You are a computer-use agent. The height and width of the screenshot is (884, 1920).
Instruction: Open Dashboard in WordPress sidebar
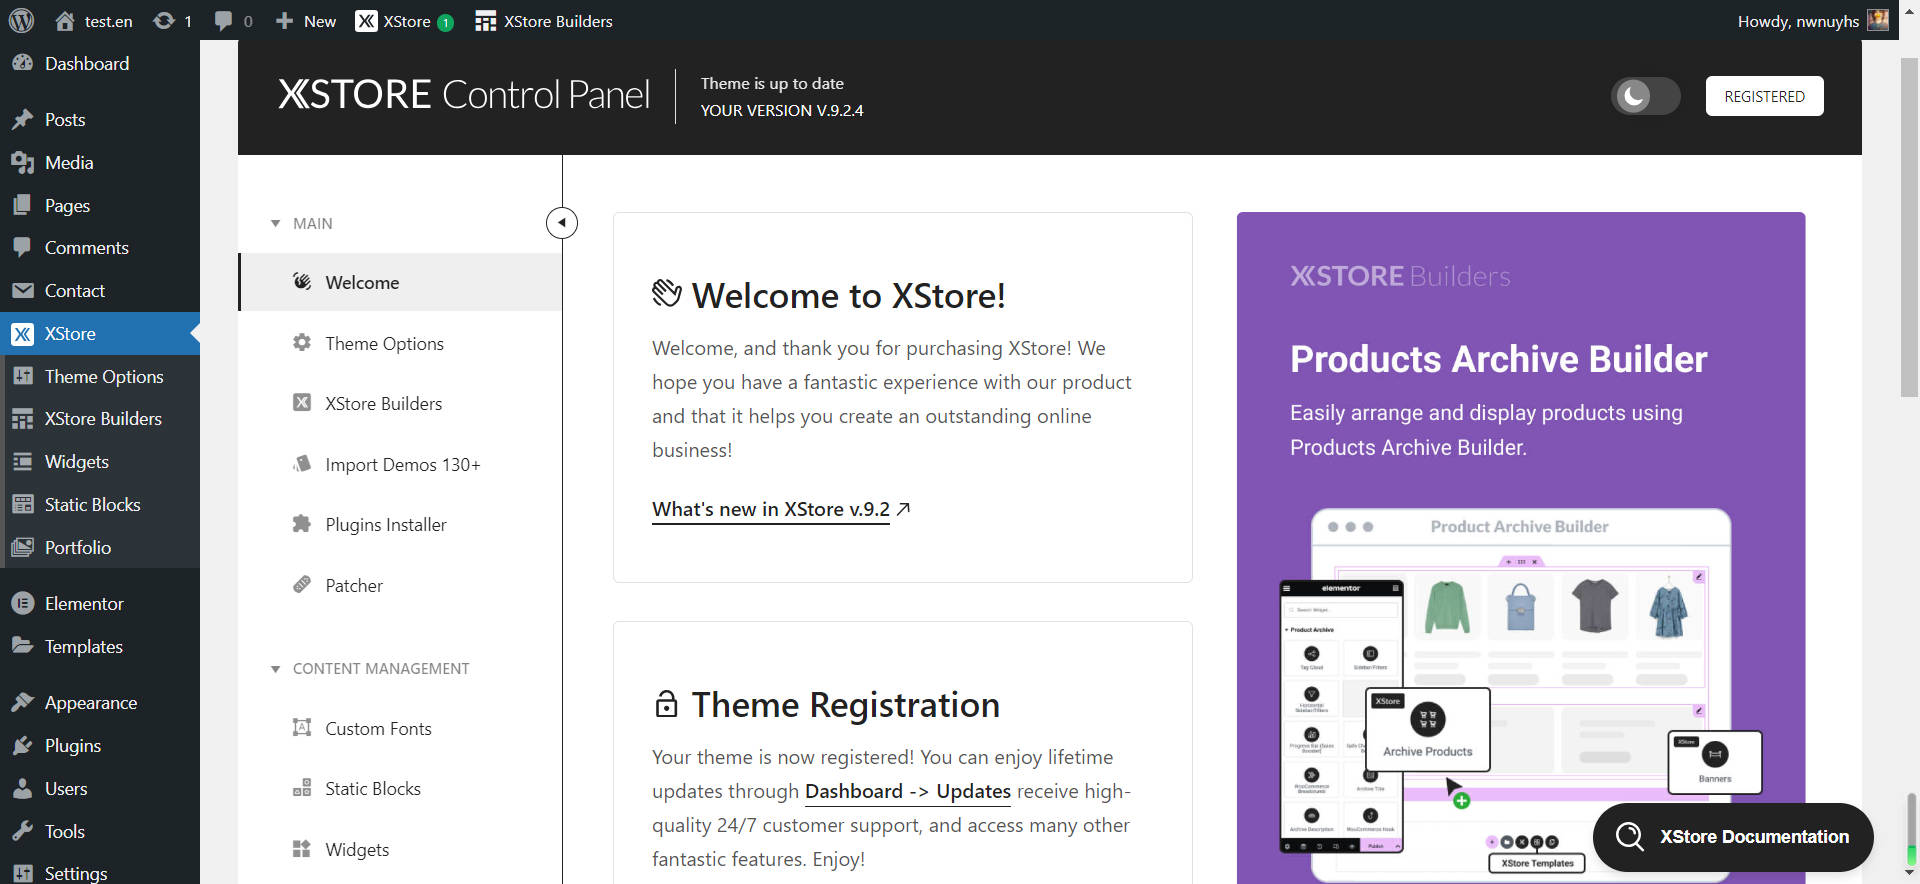100,63
